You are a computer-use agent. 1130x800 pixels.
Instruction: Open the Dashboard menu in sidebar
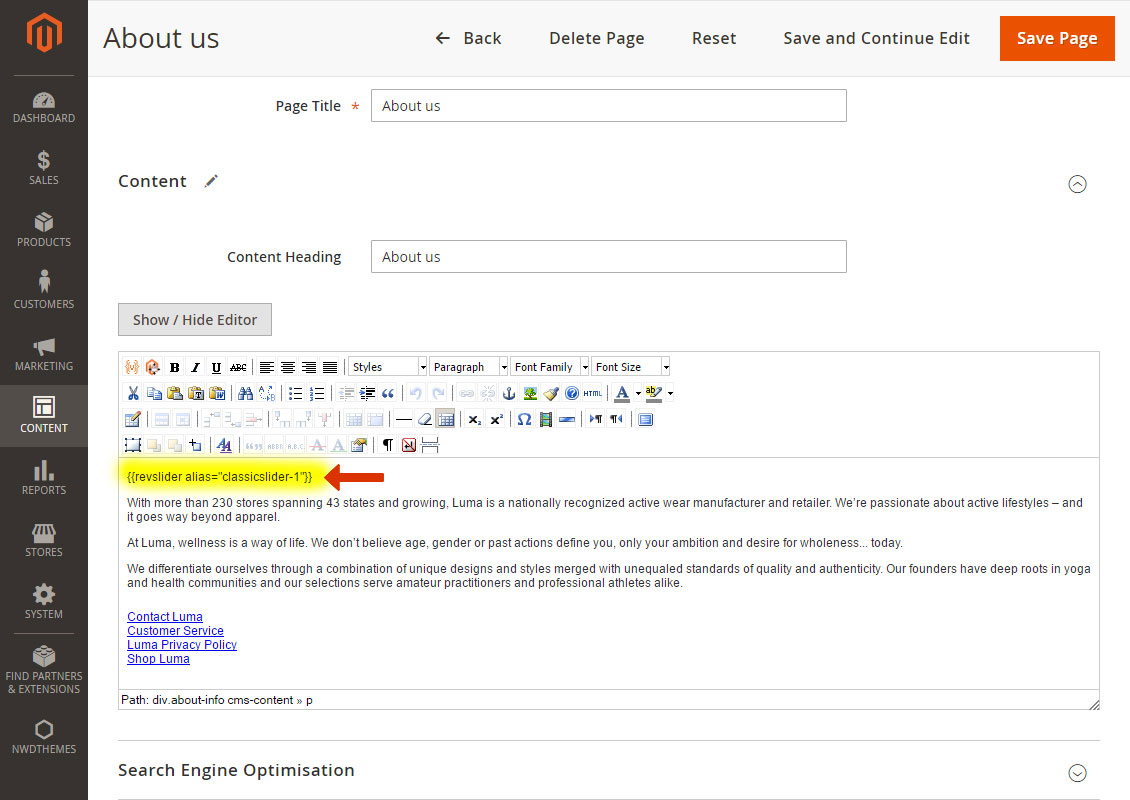[x=44, y=107]
